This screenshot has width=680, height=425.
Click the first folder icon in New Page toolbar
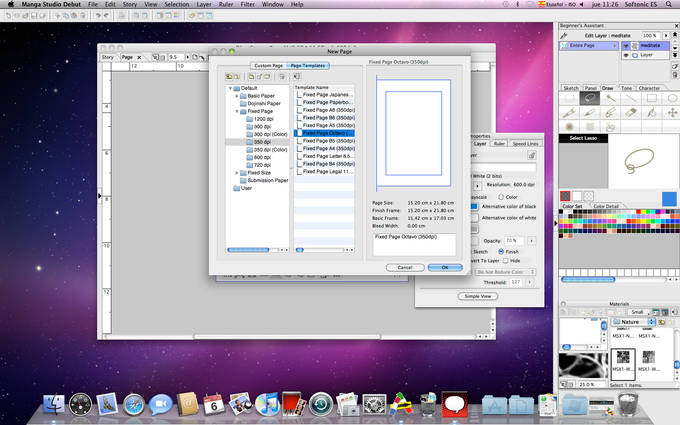pyautogui.click(x=229, y=77)
